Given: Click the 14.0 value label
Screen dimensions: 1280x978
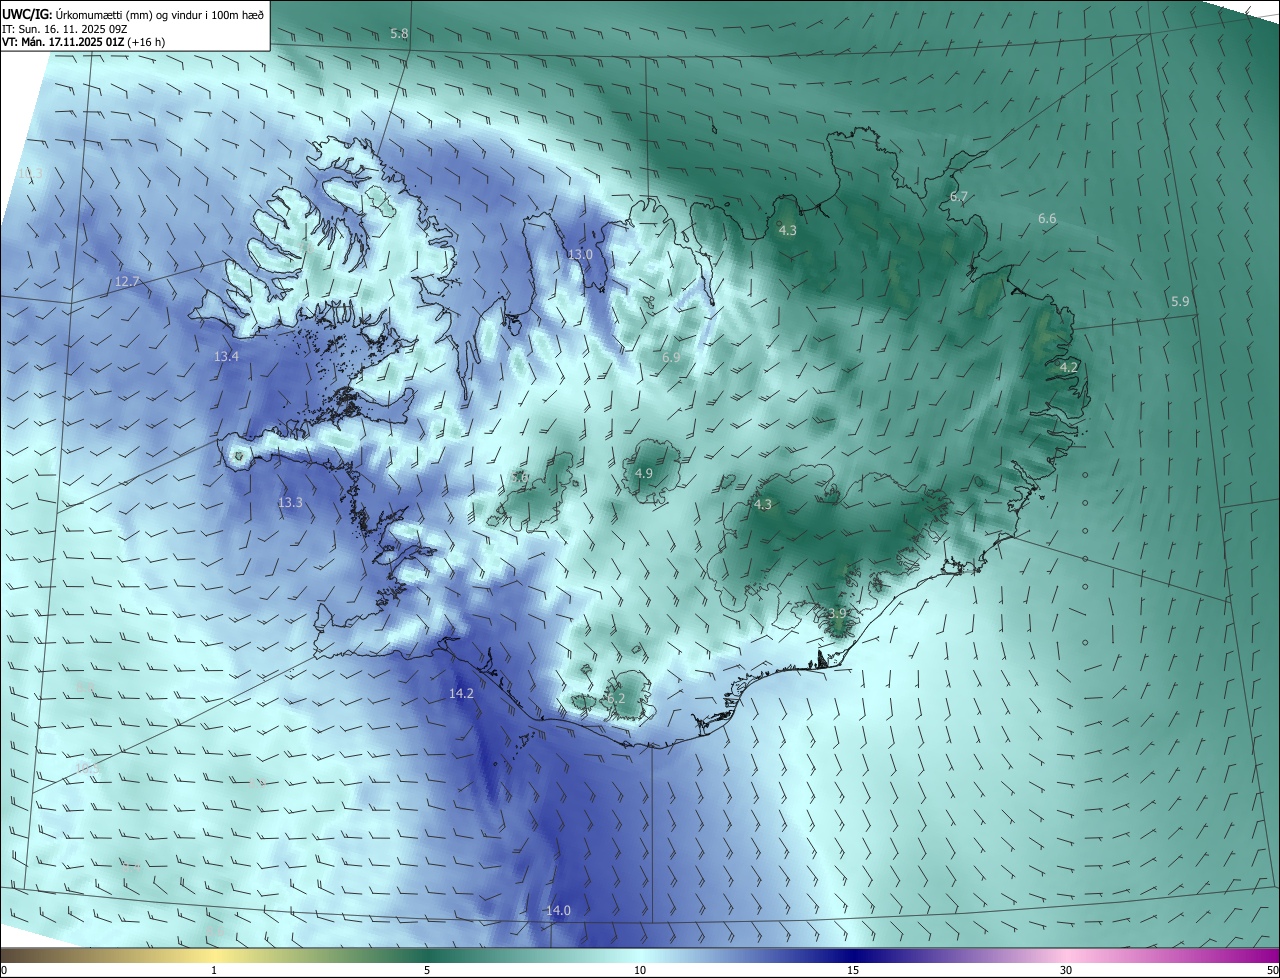Looking at the screenshot, I should click(558, 910).
